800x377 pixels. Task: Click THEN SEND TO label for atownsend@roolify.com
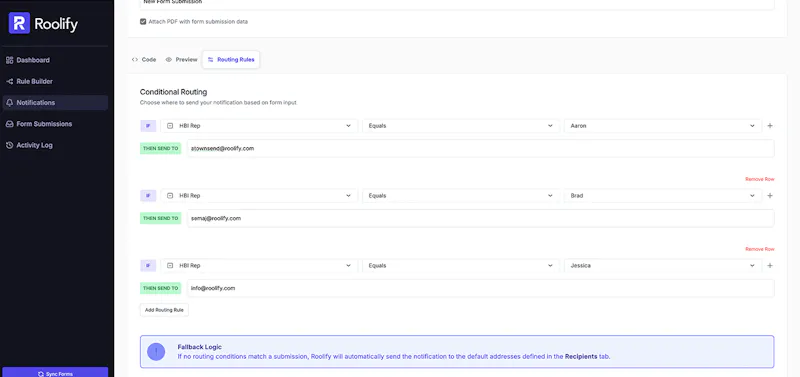pyautogui.click(x=161, y=148)
